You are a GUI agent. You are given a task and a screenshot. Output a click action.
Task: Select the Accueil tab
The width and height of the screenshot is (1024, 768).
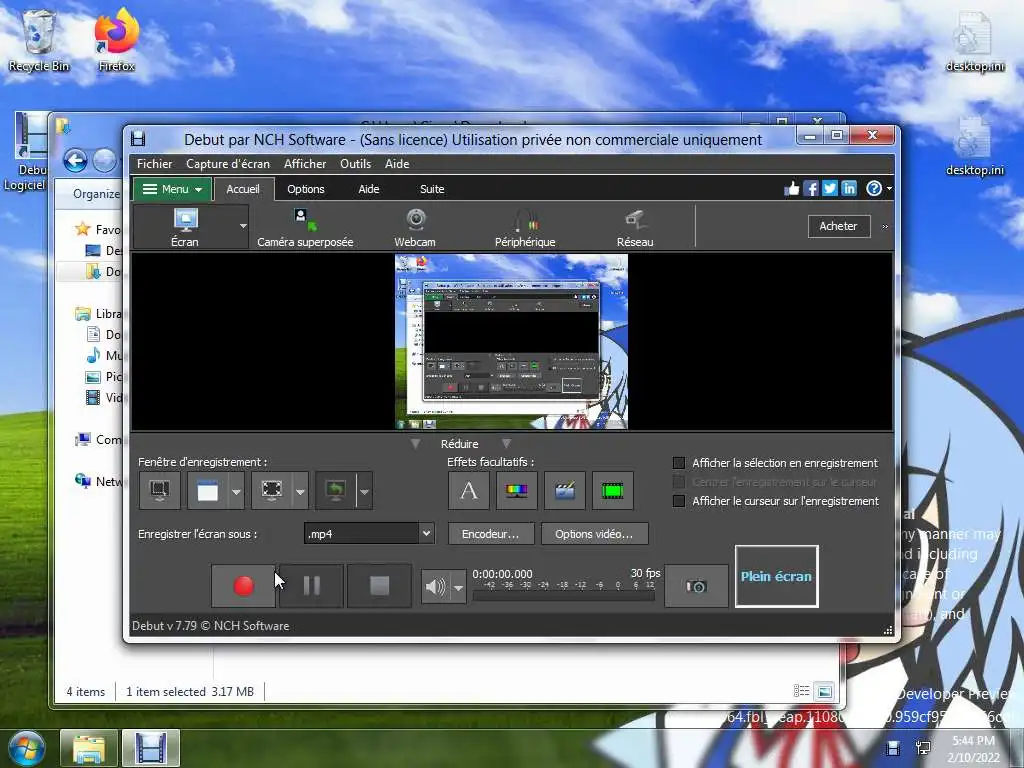[243, 189]
